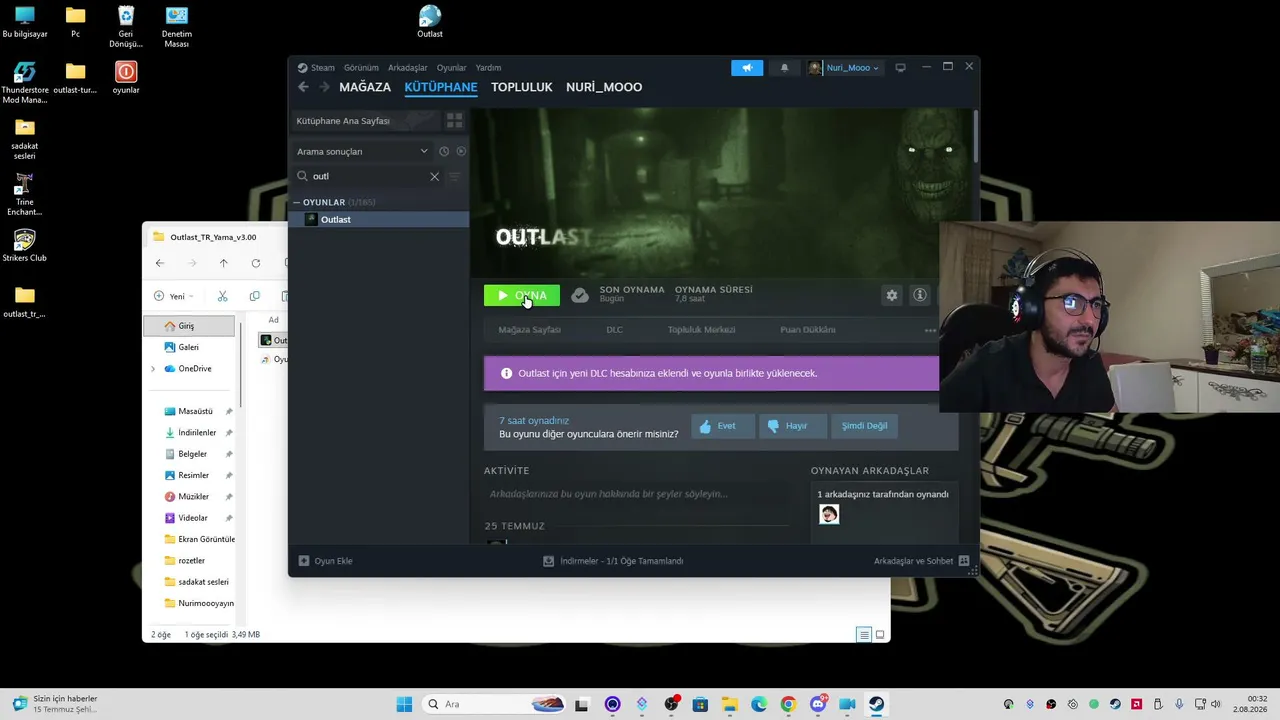The height and width of the screenshot is (720, 1280).
Task: Open İndirmeler downloads status
Action: (x=613, y=561)
